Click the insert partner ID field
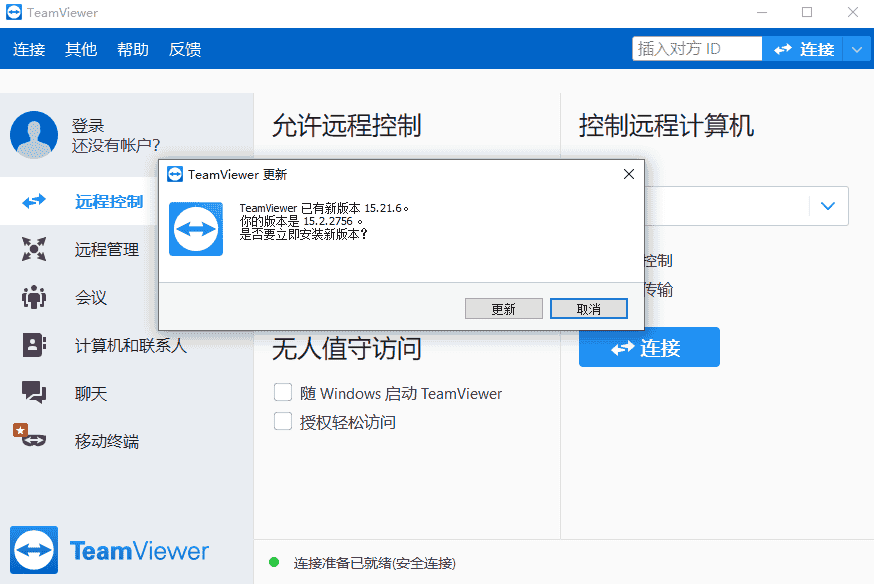The width and height of the screenshot is (874, 584). (696, 48)
